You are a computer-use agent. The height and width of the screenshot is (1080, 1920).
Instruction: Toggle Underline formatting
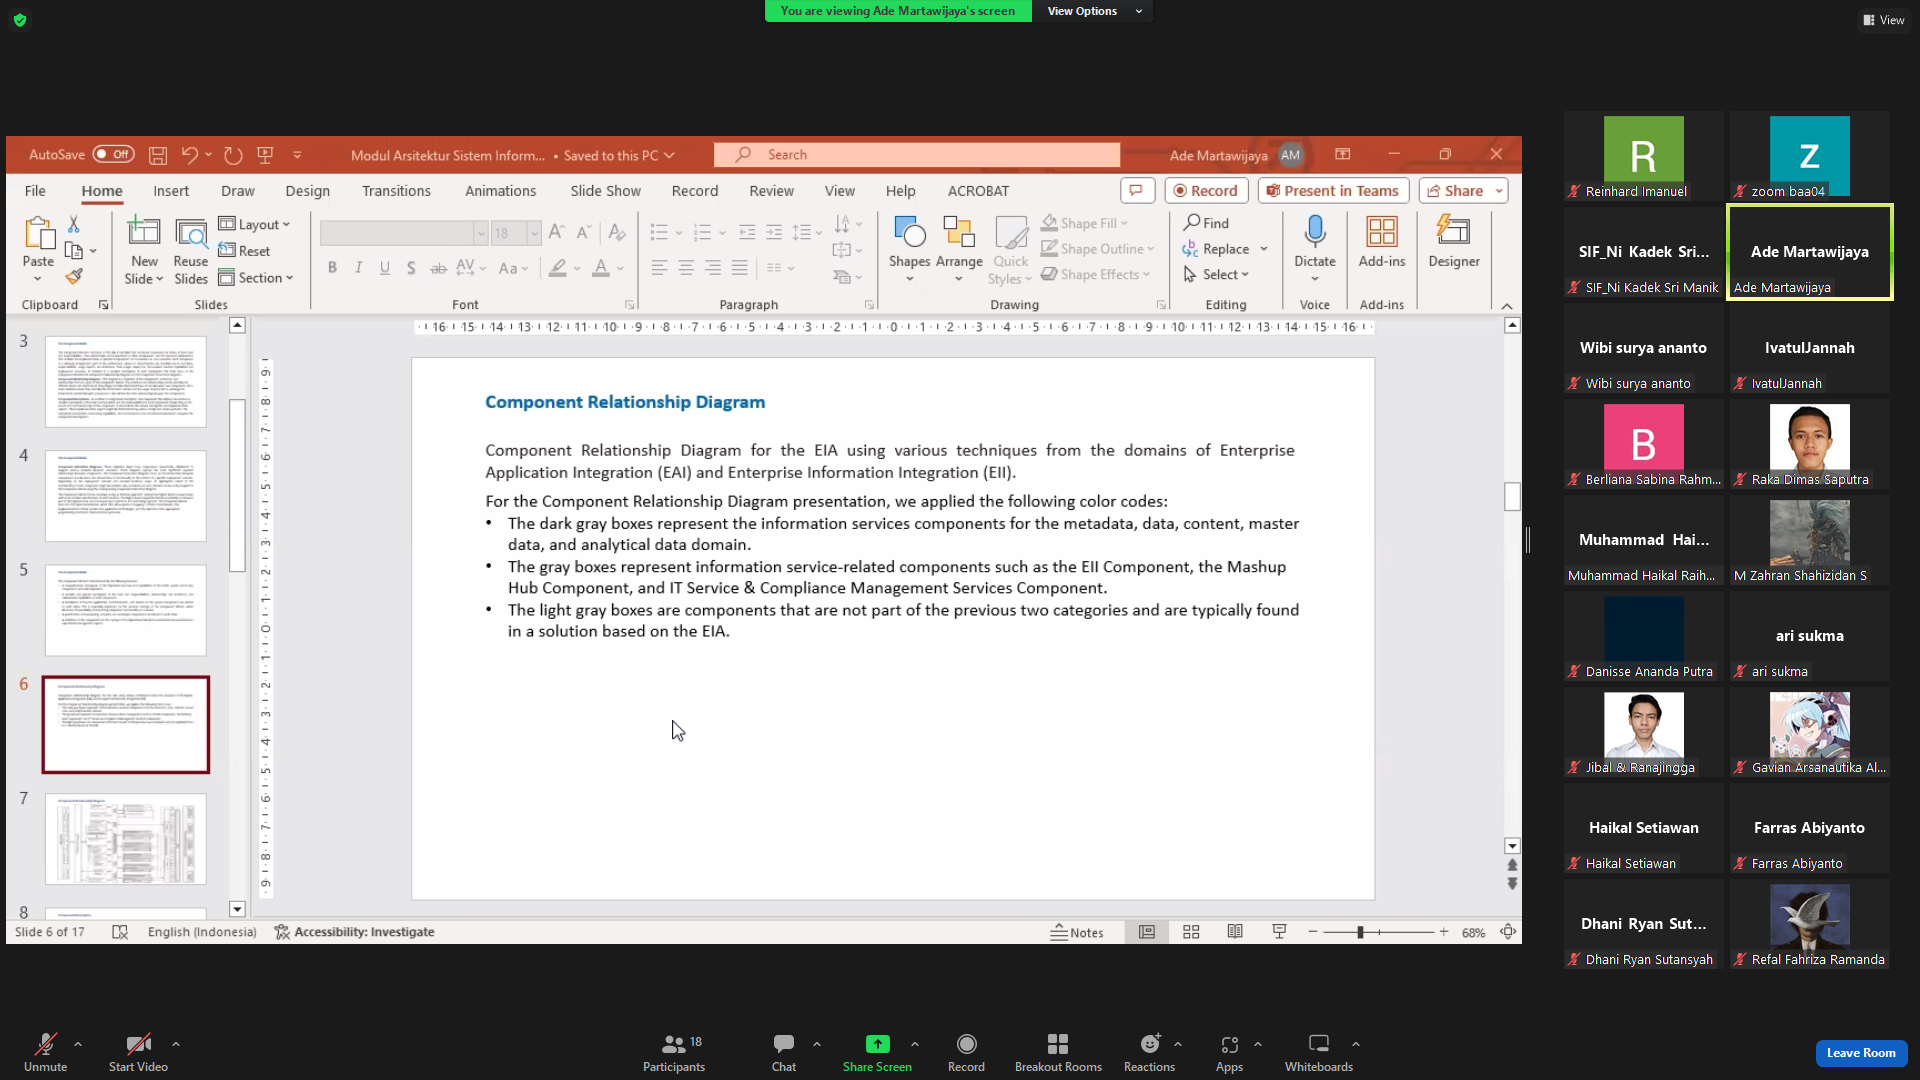pos(384,267)
